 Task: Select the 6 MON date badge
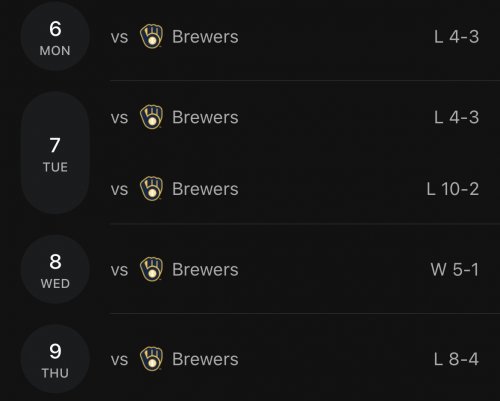point(55,36)
